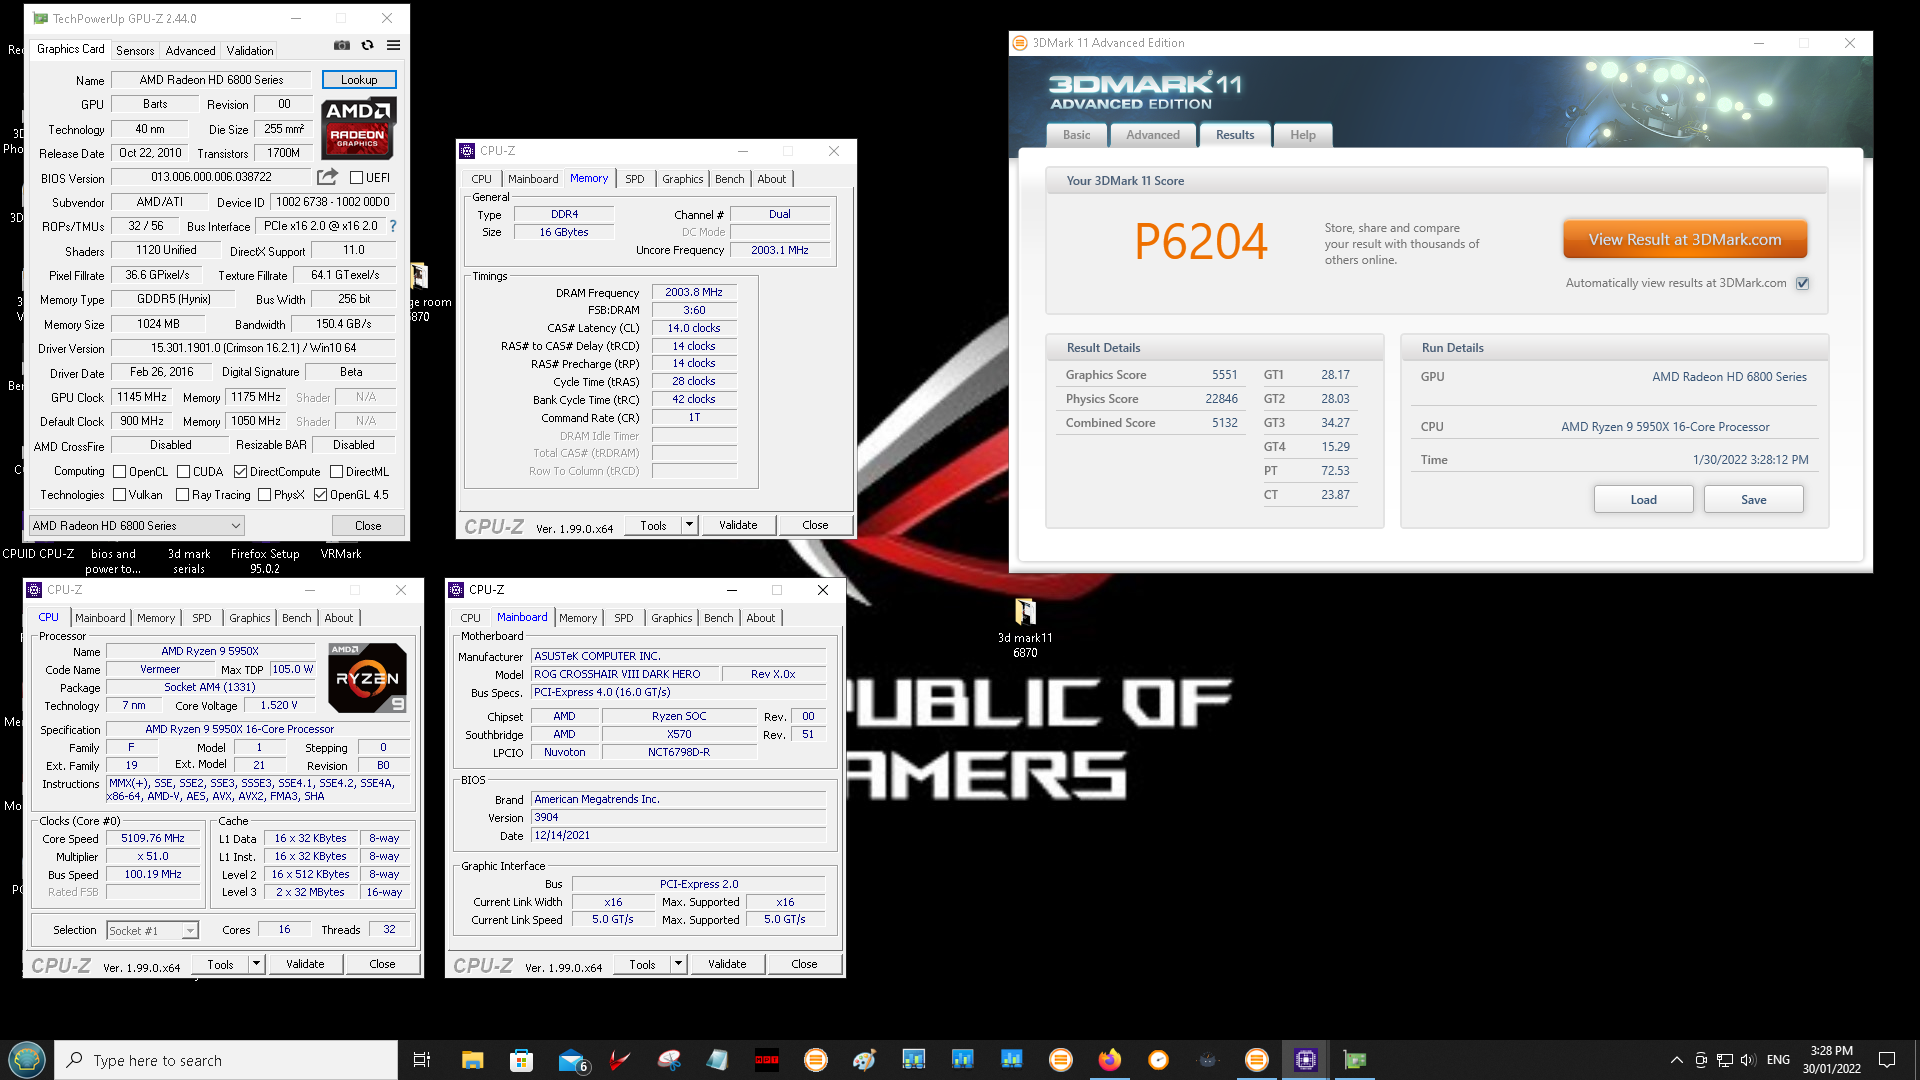
Task: Click the Save button in 3DMark
Action: (x=1754, y=500)
